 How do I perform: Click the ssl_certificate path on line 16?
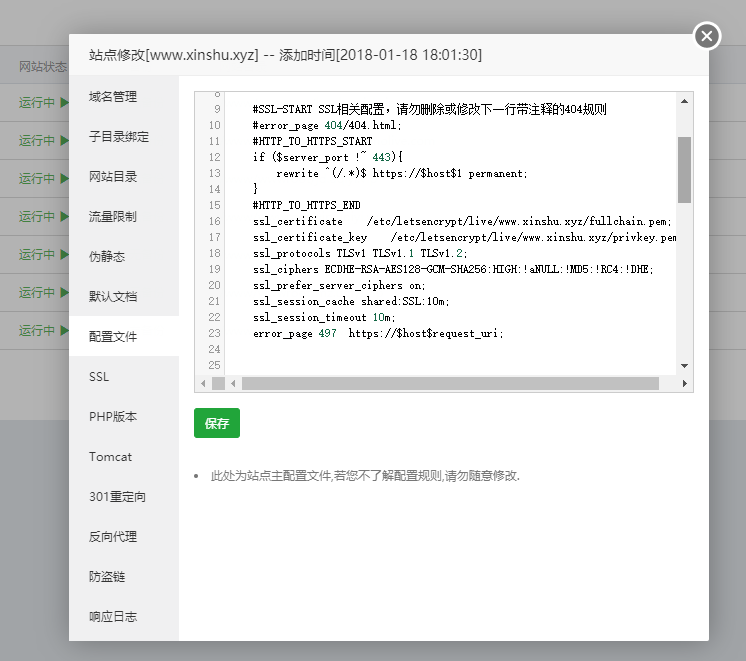tap(519, 221)
